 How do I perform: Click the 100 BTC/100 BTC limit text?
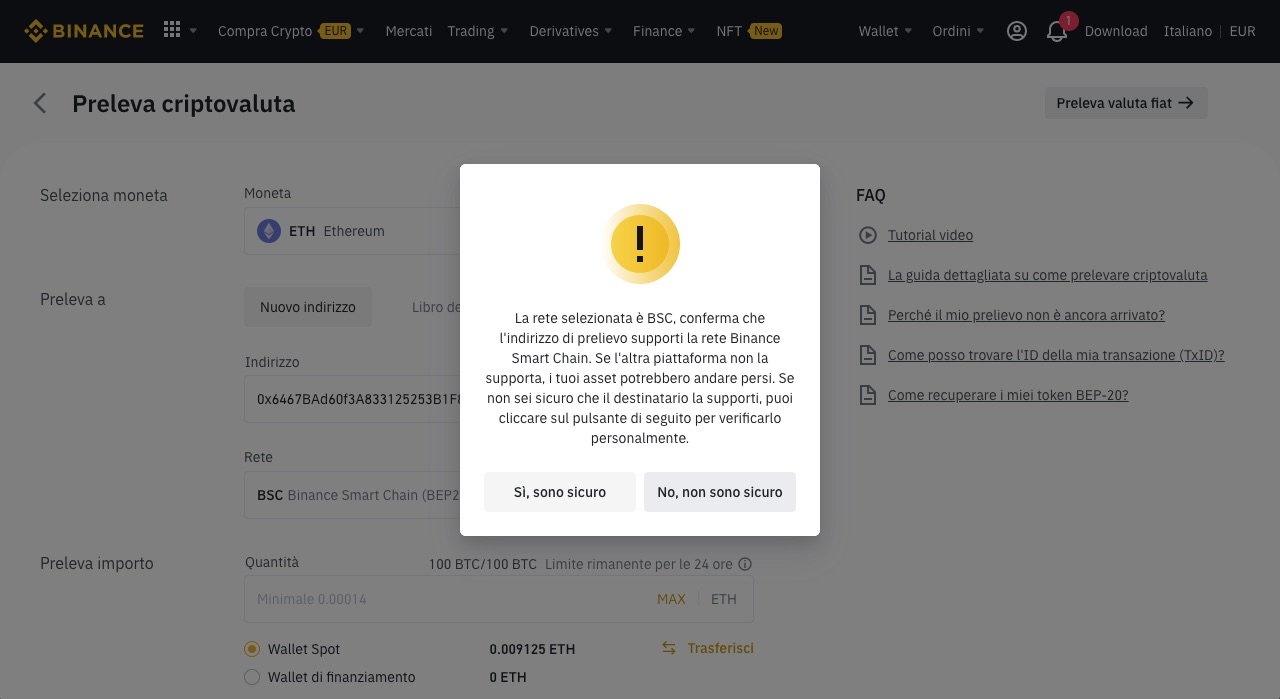coord(483,564)
